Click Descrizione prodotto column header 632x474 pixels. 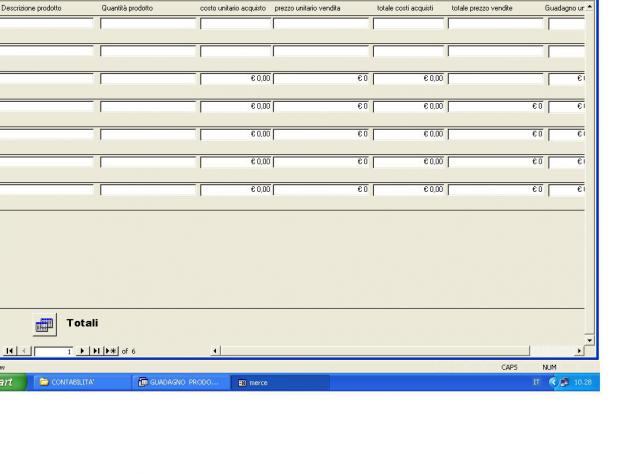pos(31,8)
